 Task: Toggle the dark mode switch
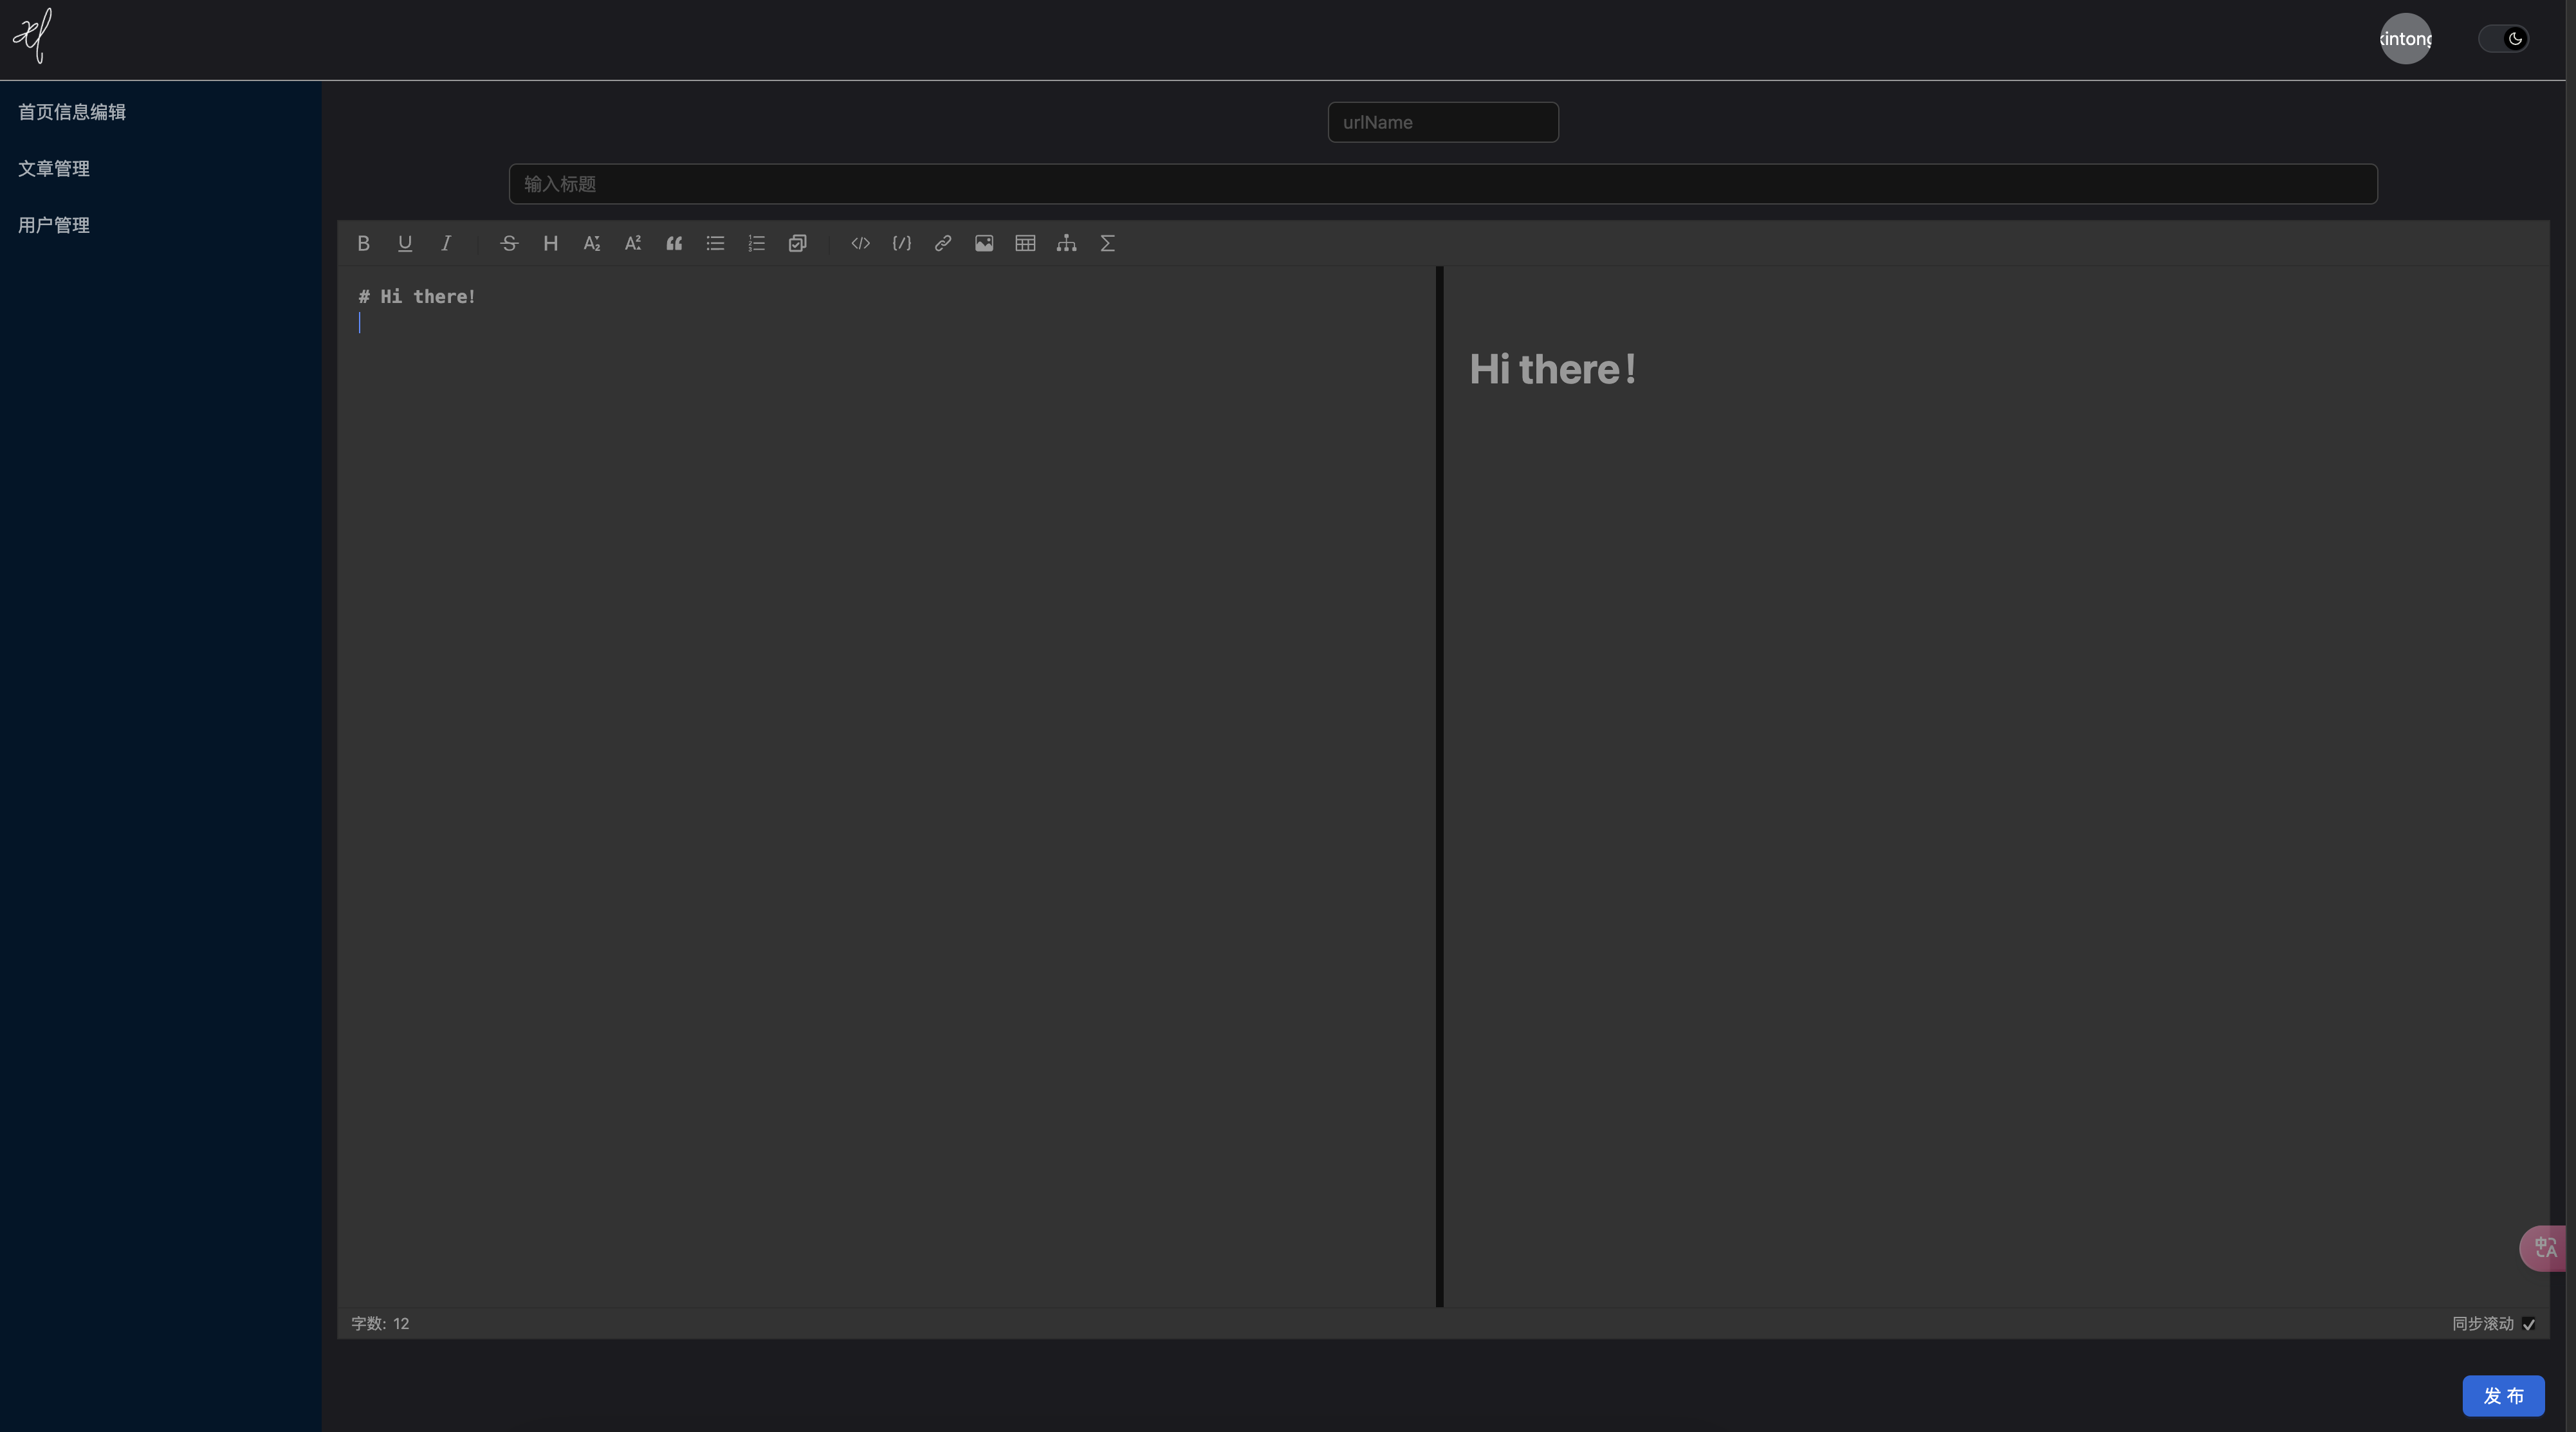pos(2504,39)
